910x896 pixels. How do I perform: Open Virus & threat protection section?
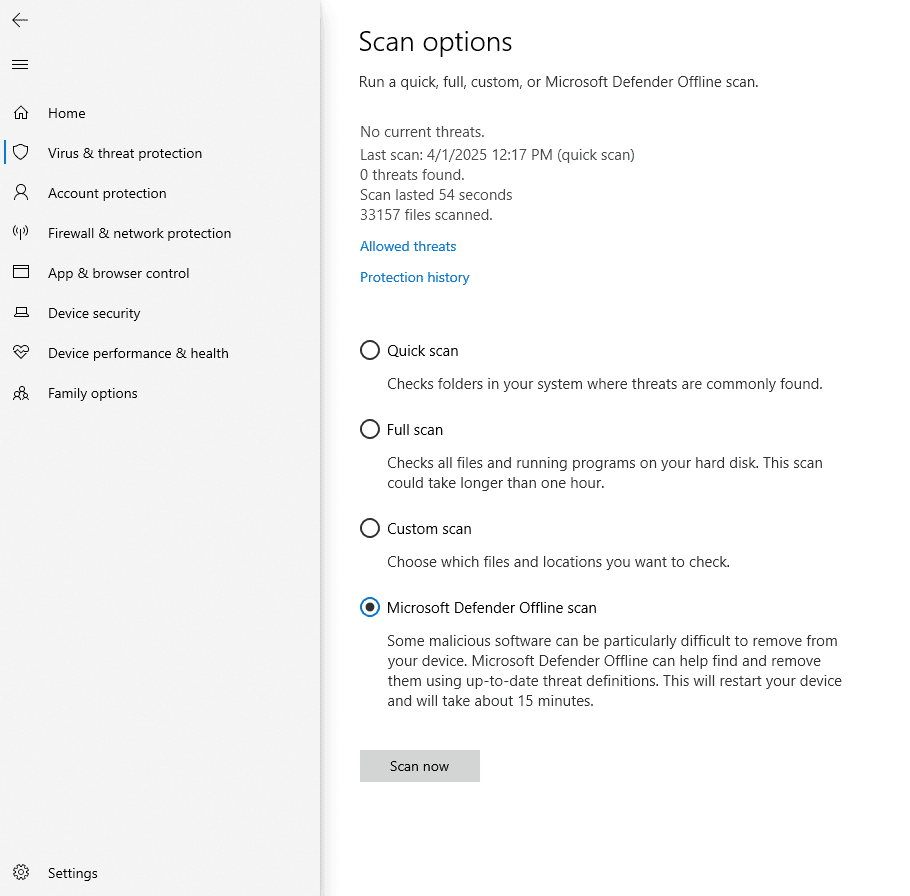click(125, 153)
